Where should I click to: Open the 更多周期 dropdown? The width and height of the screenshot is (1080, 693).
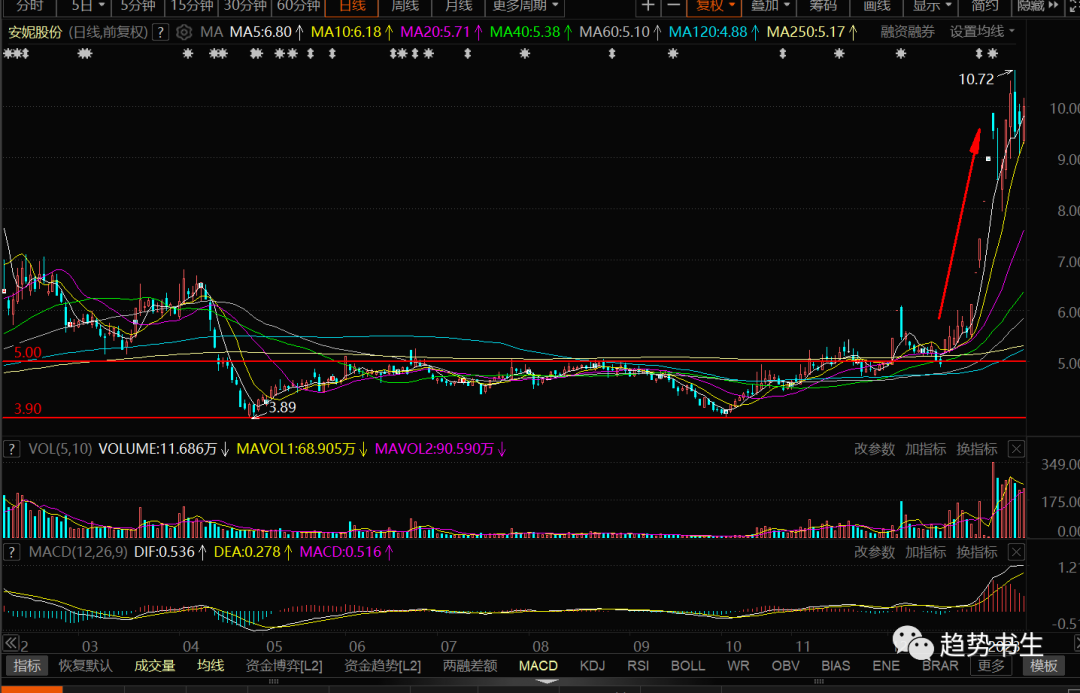(525, 6)
